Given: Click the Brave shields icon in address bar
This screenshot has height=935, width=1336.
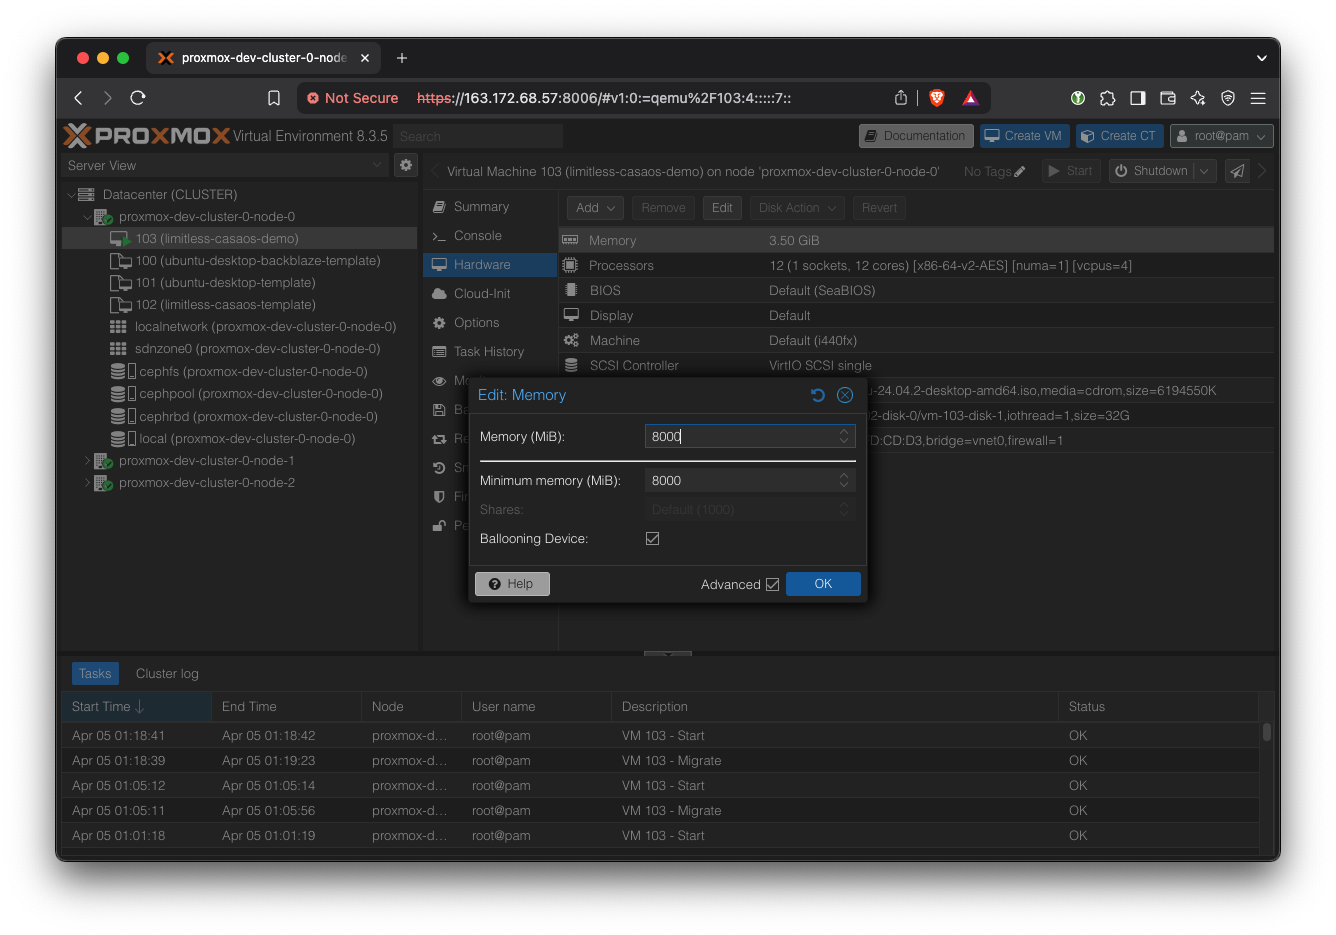Looking at the screenshot, I should (x=937, y=98).
